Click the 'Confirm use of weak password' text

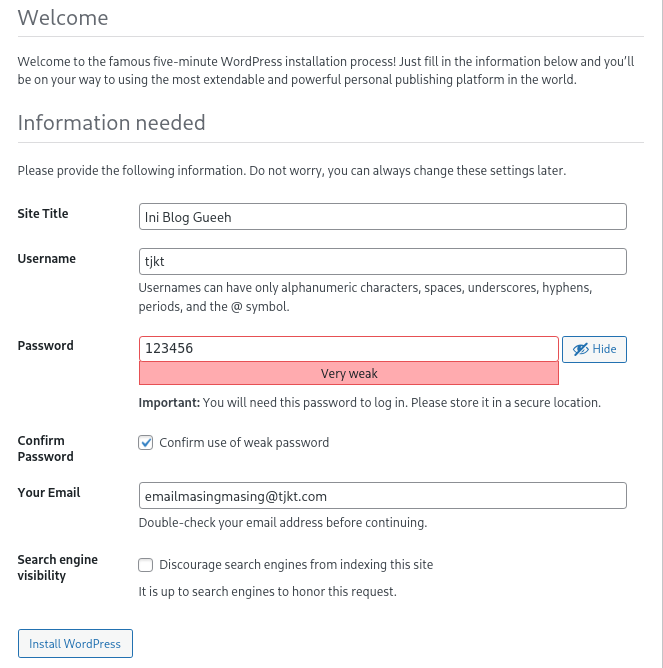244,442
